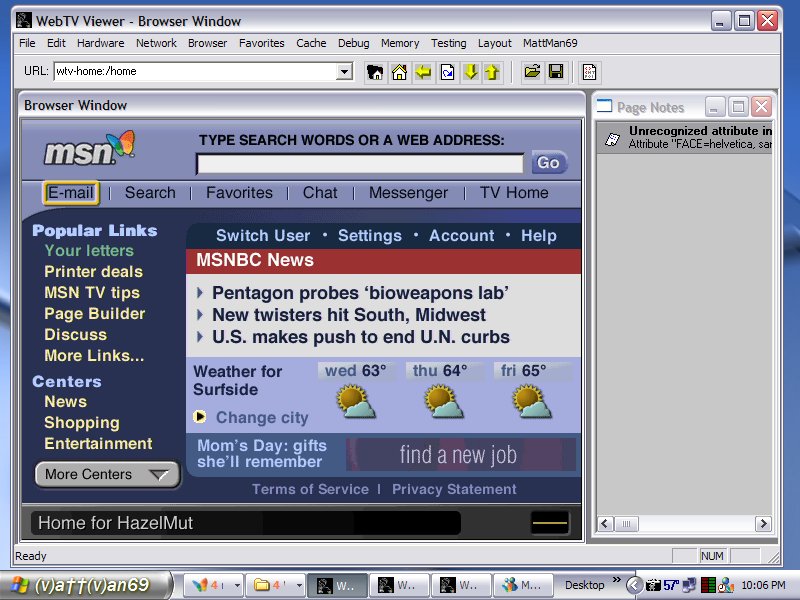Click the Friday weather sun icon
Viewport: 800px width, 600px height.
pos(532,402)
